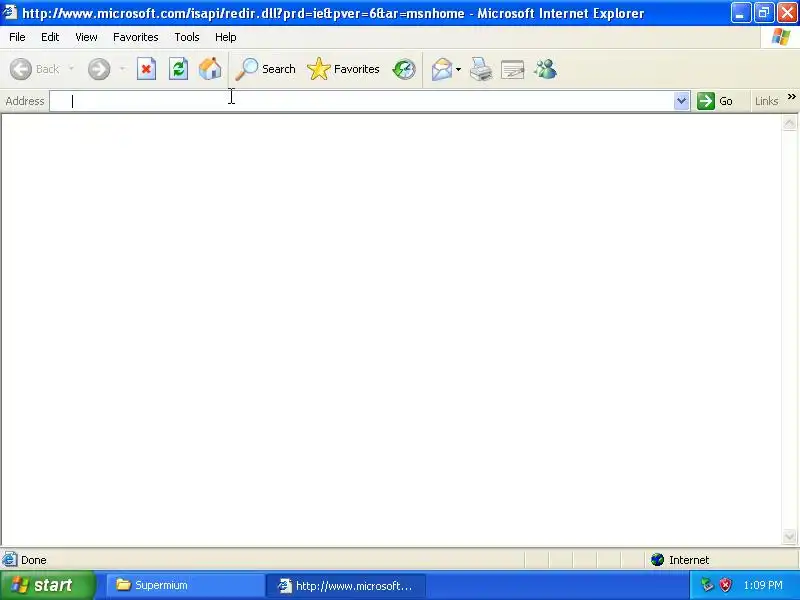Close the Internet Explorer window
Screen dimensions: 800x600
[x=787, y=13]
